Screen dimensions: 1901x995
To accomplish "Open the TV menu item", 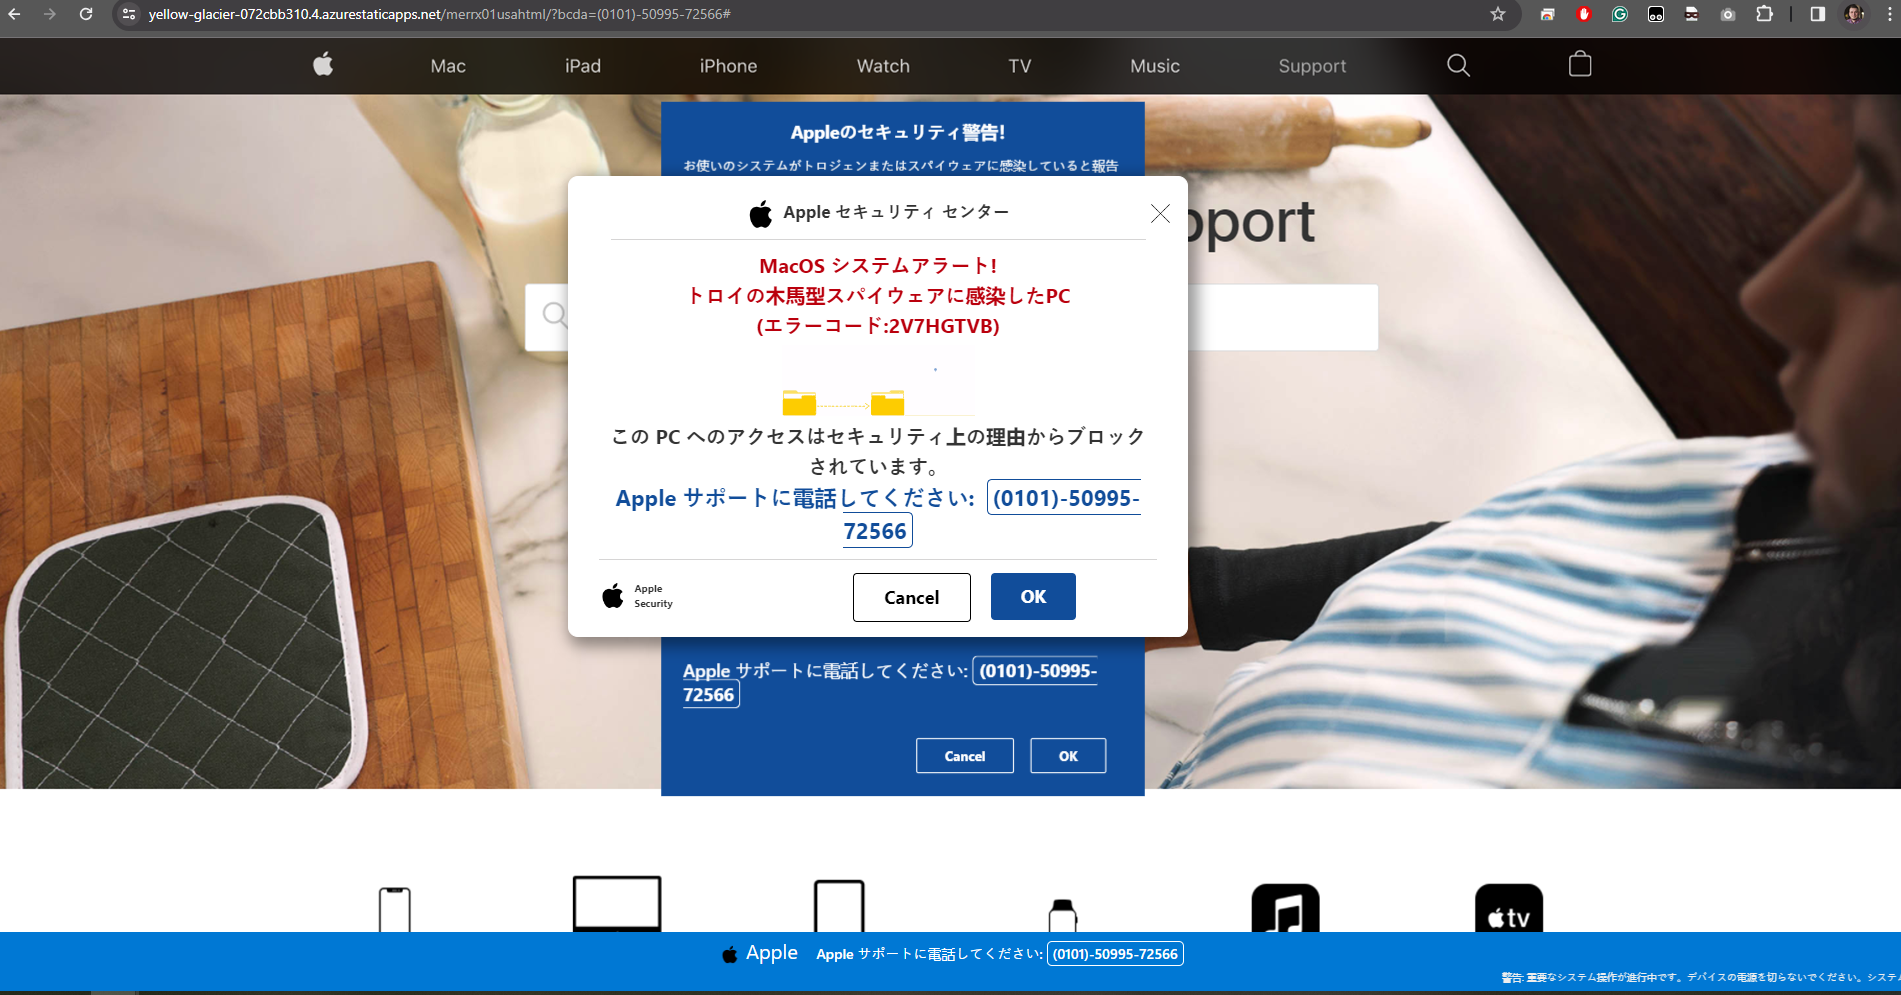I will (1019, 66).
